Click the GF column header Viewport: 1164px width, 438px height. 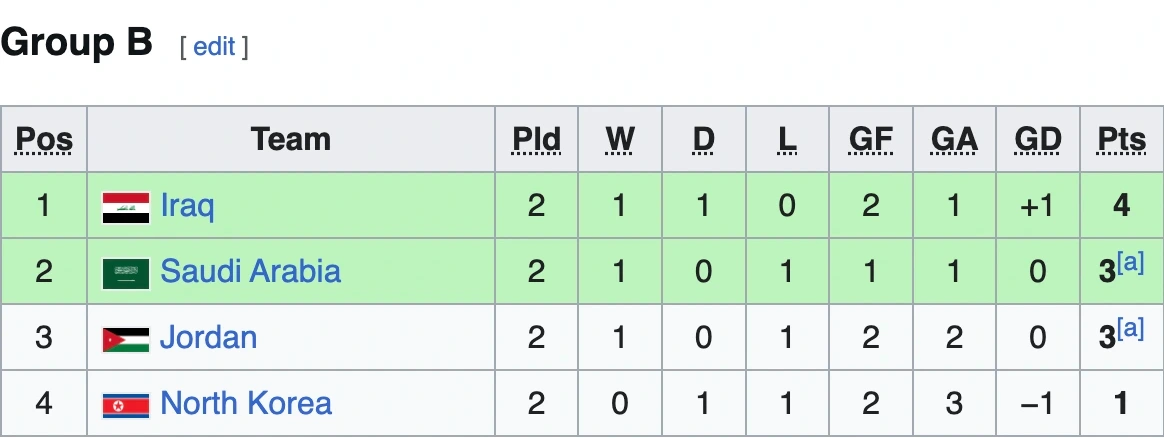tap(870, 139)
